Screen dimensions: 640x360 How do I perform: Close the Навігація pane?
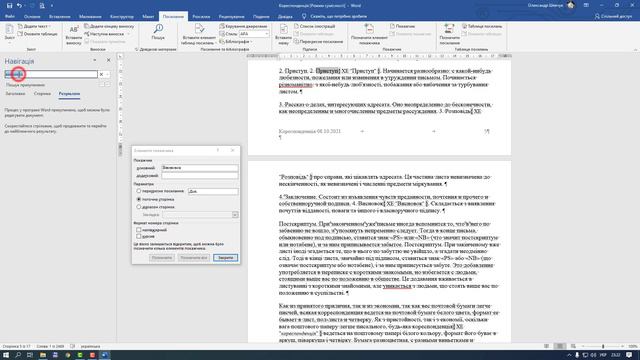tap(109, 60)
